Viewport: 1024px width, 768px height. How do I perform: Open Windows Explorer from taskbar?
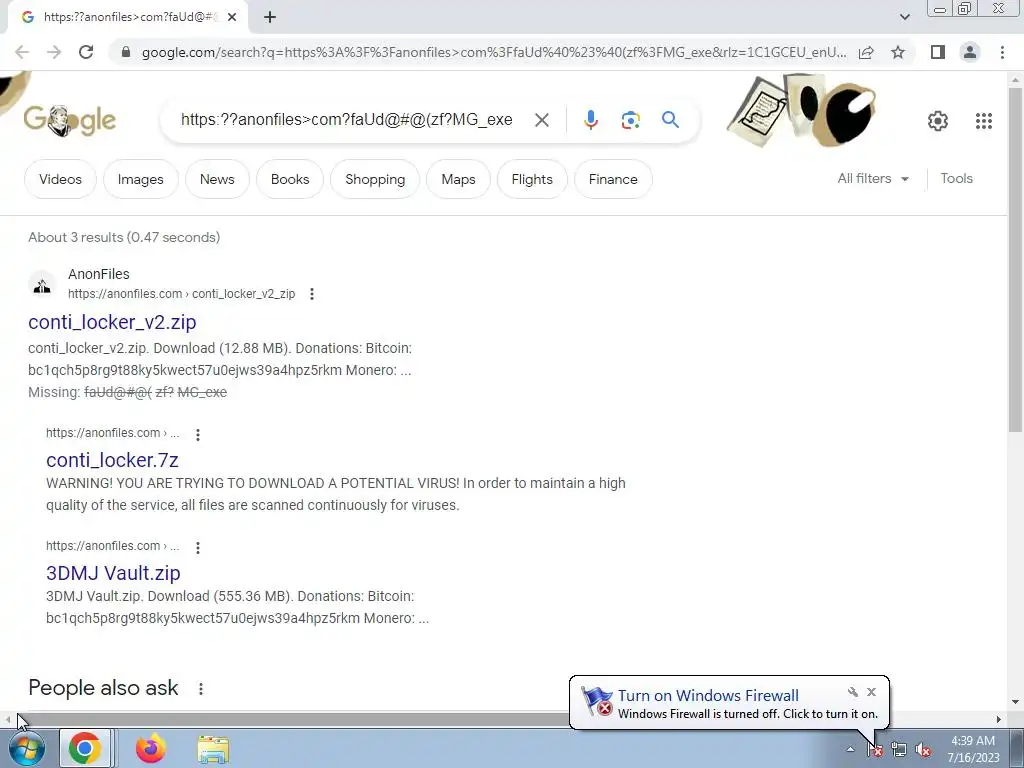click(213, 749)
